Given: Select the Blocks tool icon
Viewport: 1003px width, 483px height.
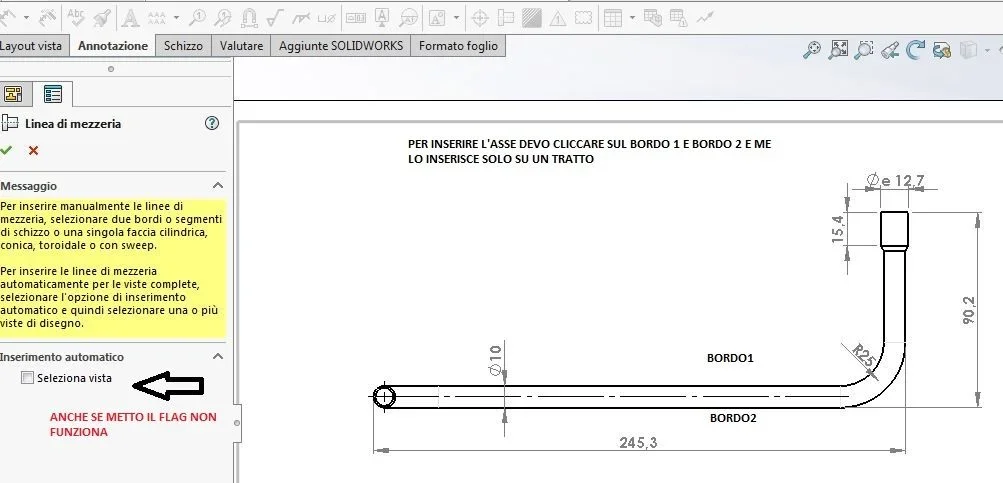Looking at the screenshot, I should [438, 18].
